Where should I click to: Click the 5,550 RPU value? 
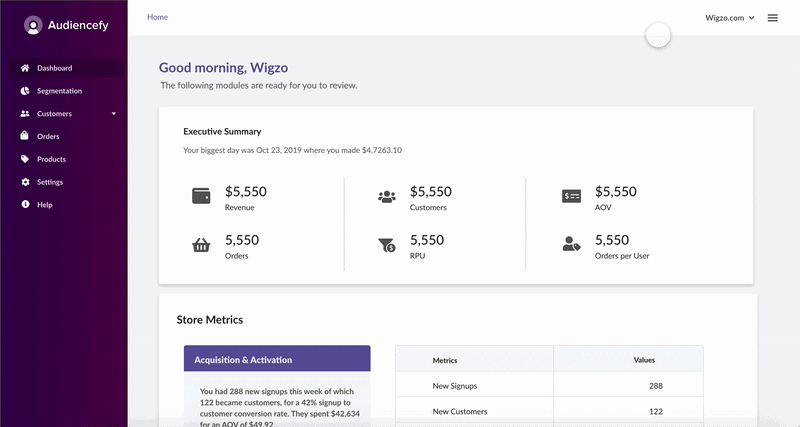pos(427,240)
